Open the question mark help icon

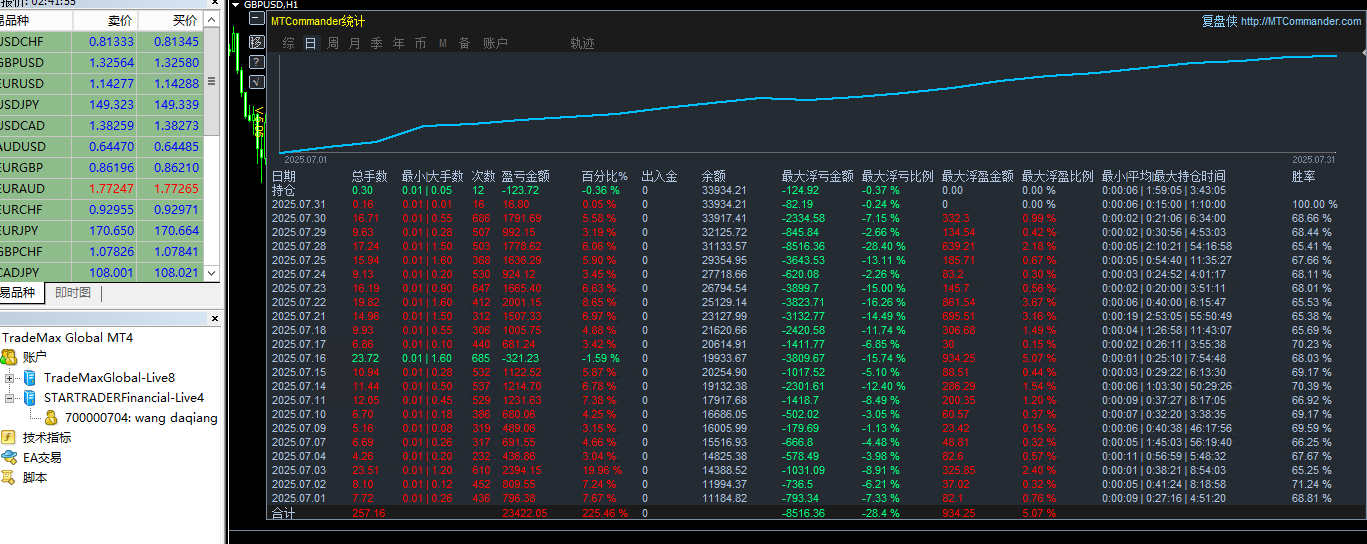(257, 61)
